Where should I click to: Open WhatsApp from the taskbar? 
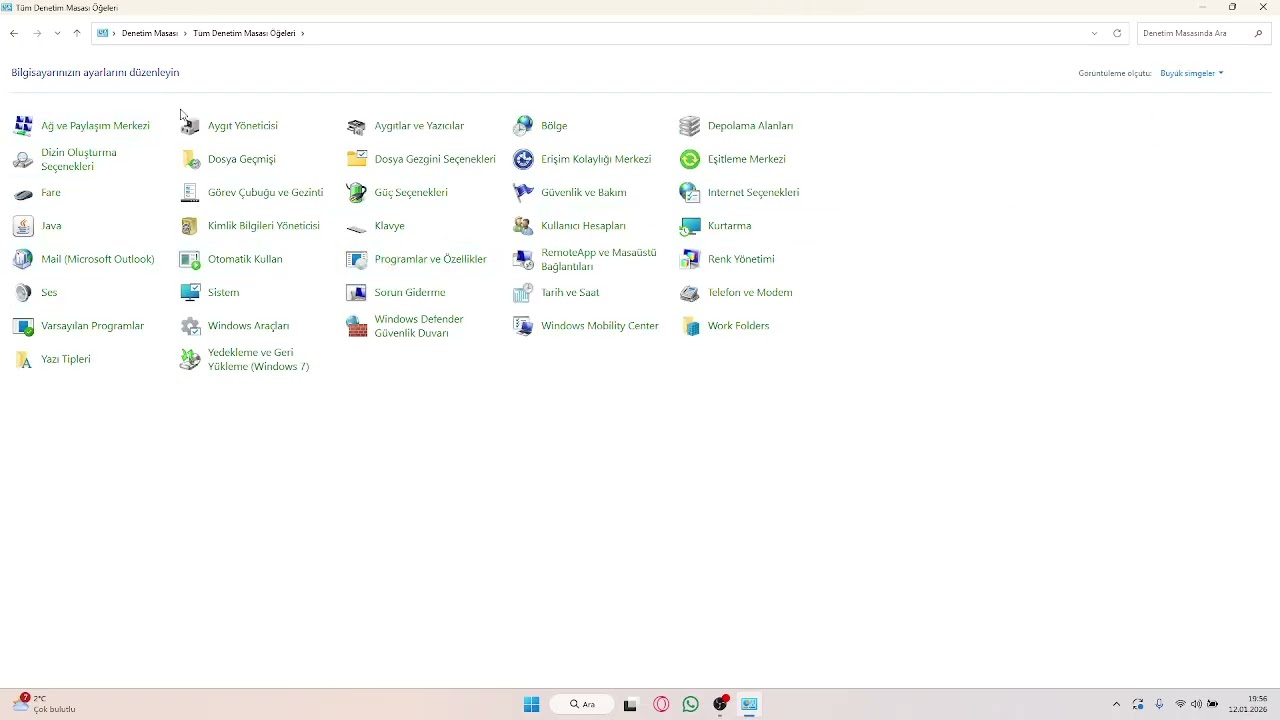[690, 705]
